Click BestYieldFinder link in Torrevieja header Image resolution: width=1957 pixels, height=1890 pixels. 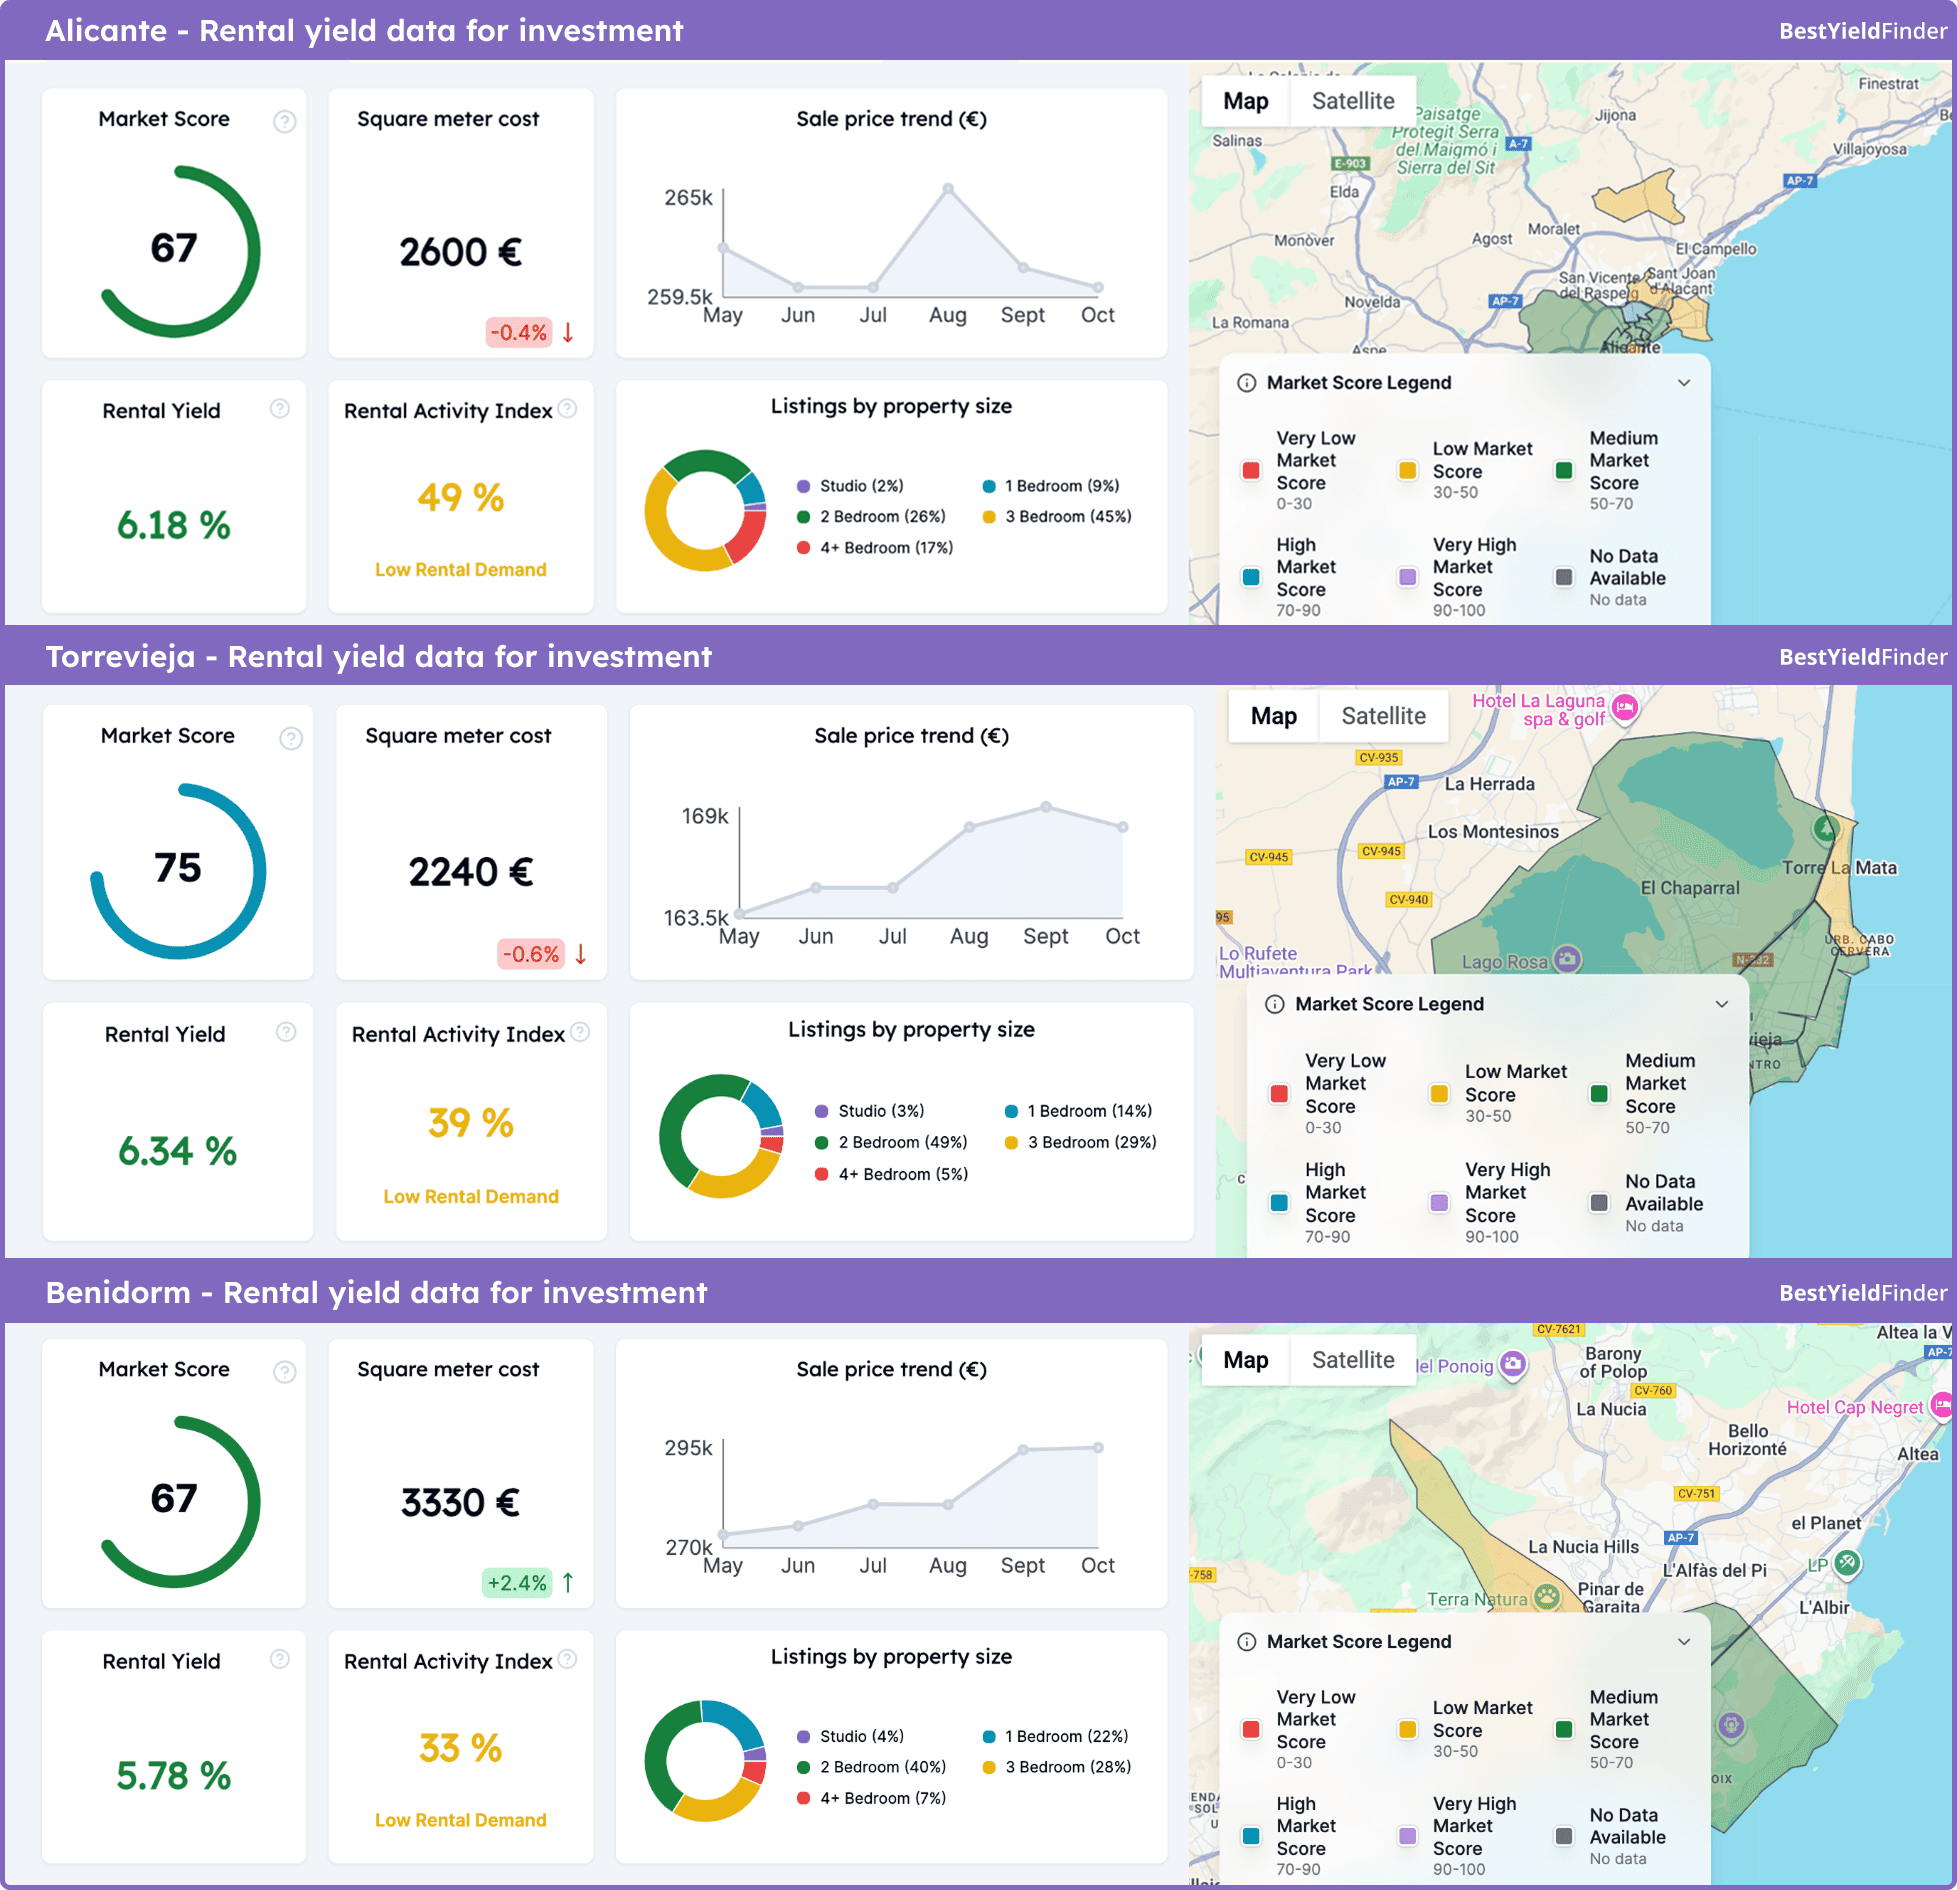coord(1863,657)
